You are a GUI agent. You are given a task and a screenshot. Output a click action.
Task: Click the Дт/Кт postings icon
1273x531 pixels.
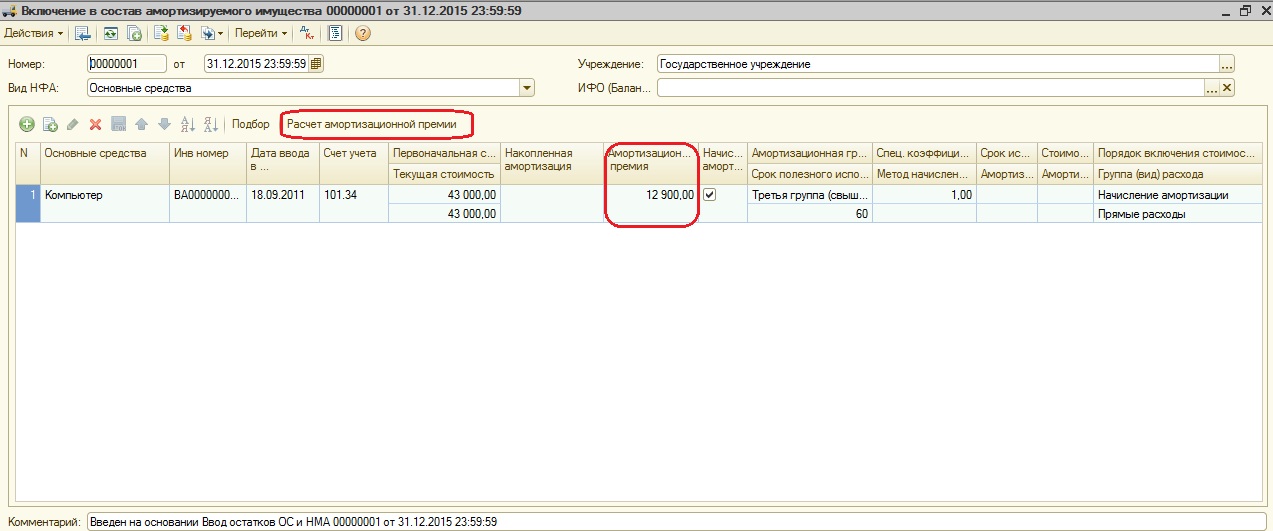[x=309, y=33]
